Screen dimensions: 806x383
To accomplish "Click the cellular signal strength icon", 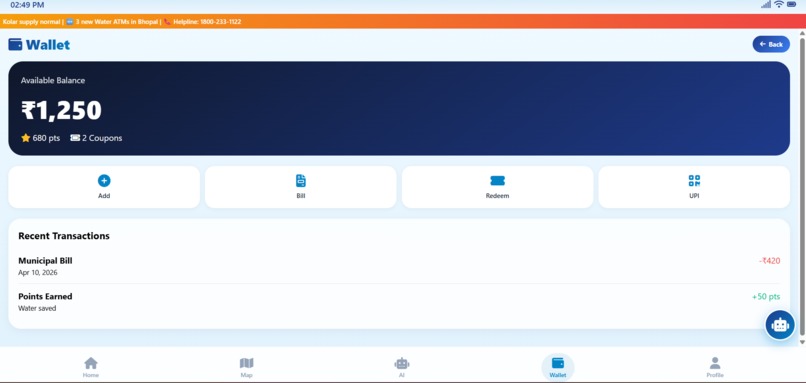I will point(766,4).
